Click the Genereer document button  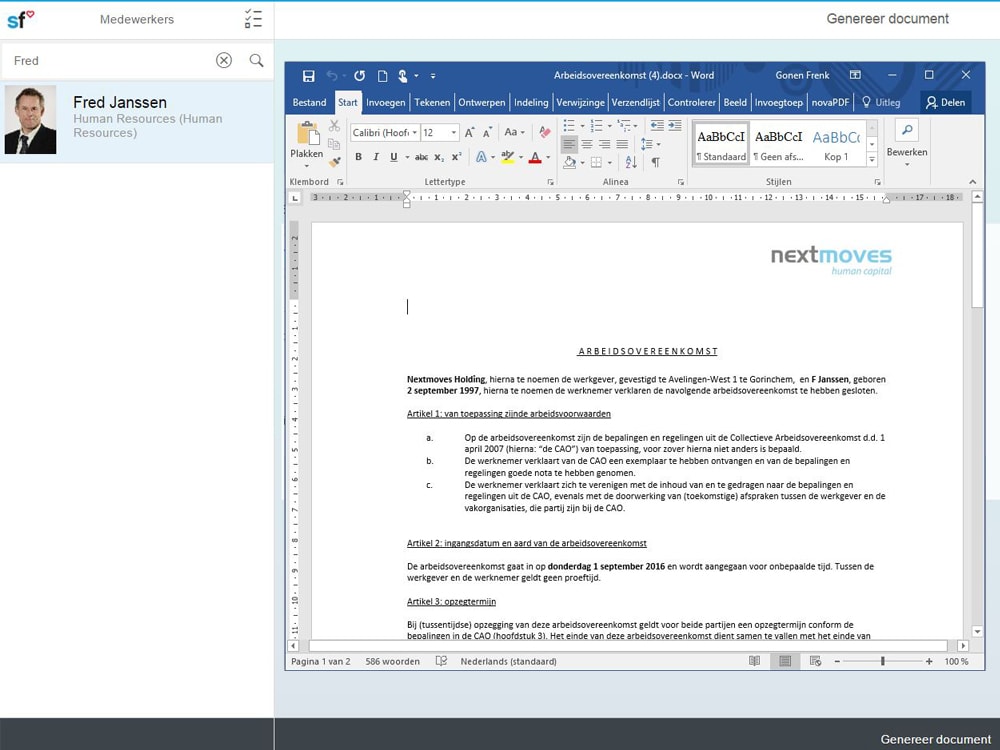click(x=935, y=739)
